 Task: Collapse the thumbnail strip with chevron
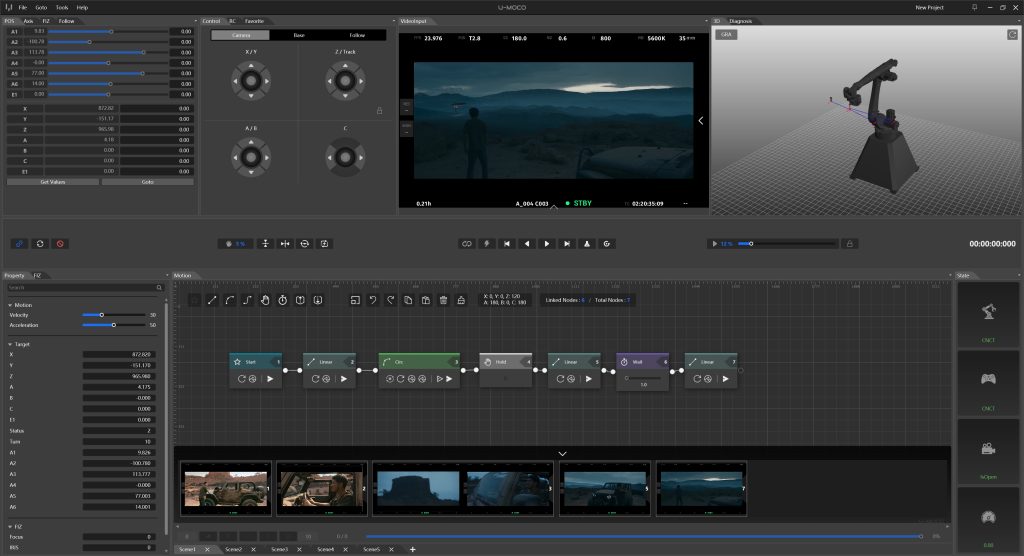tap(562, 453)
